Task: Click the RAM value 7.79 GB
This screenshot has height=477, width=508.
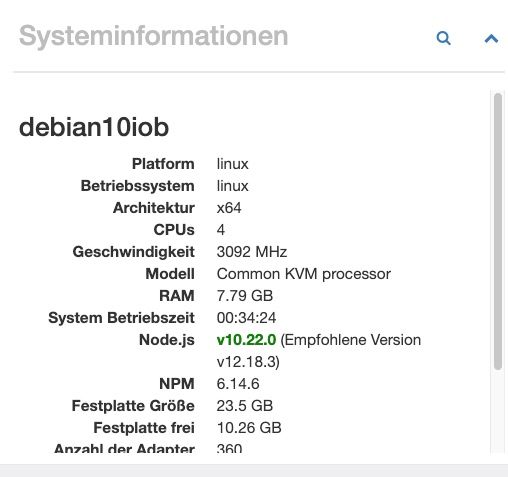Action: click(x=245, y=296)
